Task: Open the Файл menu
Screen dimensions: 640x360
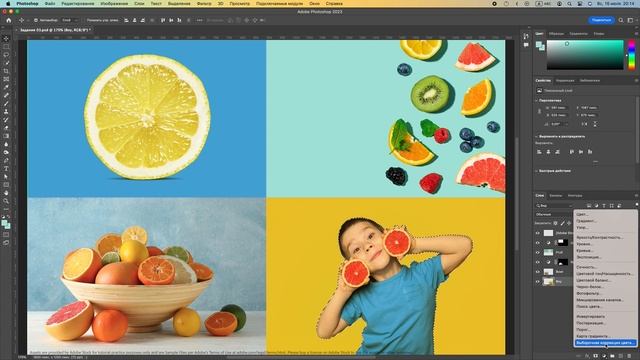Action: (50, 3)
